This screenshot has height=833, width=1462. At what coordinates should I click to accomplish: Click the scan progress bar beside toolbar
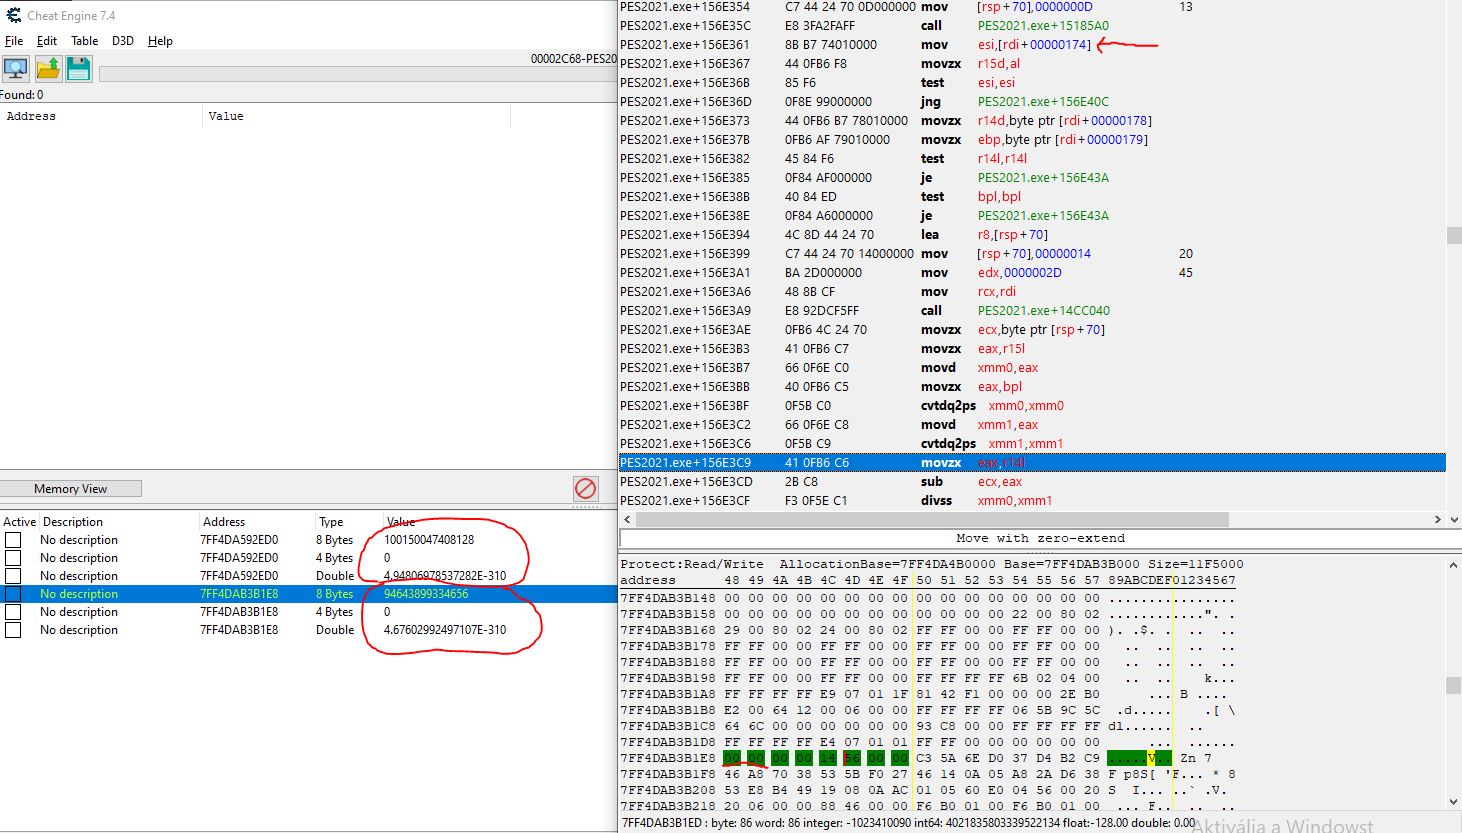[x=350, y=74]
